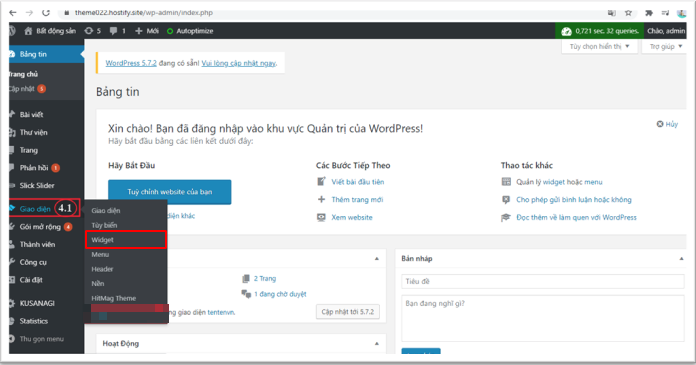The width and height of the screenshot is (696, 365).
Task: Open Bài viết posts menu
Action: click(x=46, y=115)
